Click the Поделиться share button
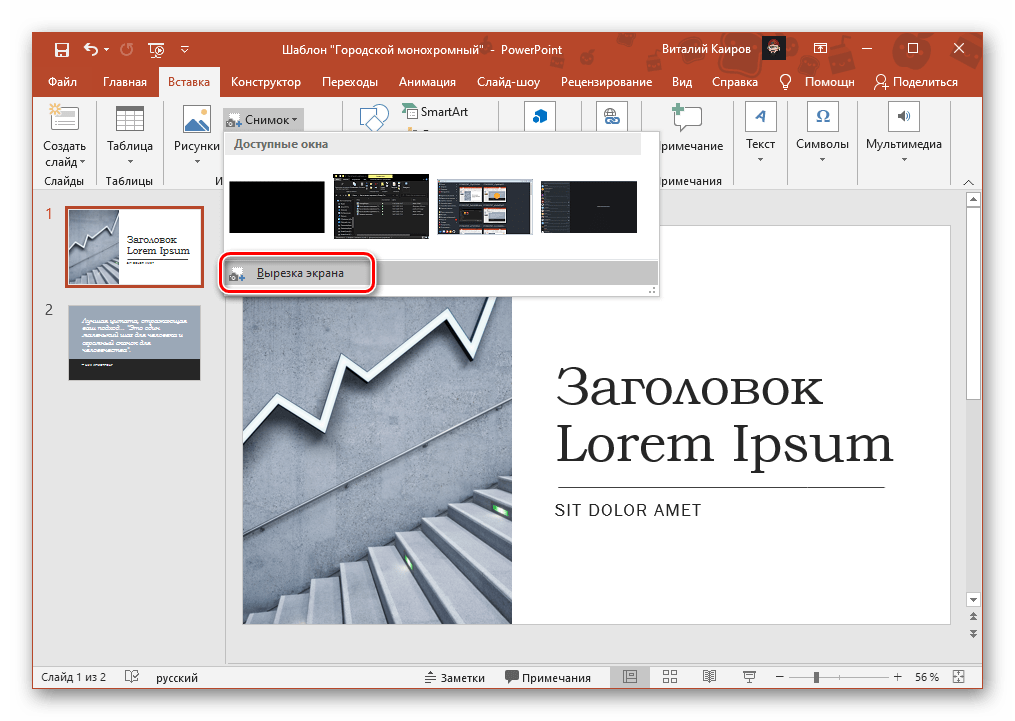The image size is (1015, 721). point(915,82)
